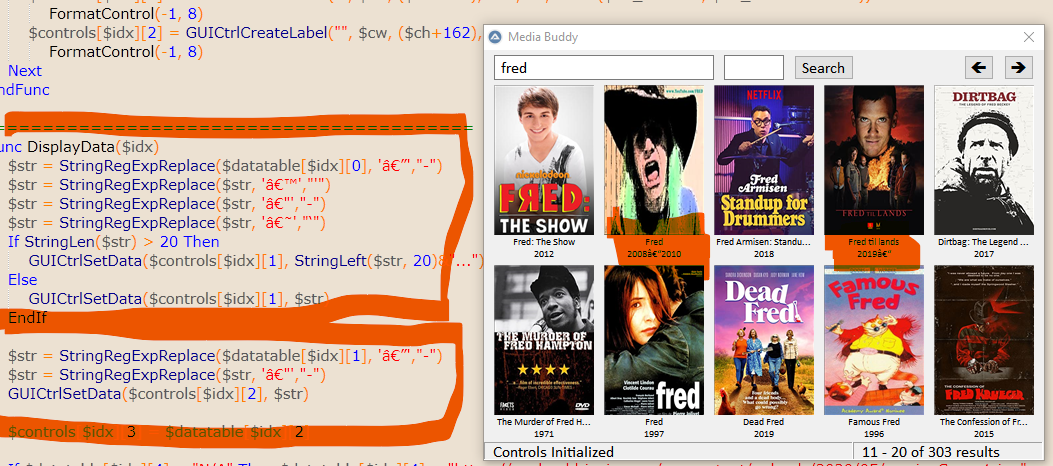
Task: Click the 'EndIf' line in code editor
Action: [x=28, y=318]
